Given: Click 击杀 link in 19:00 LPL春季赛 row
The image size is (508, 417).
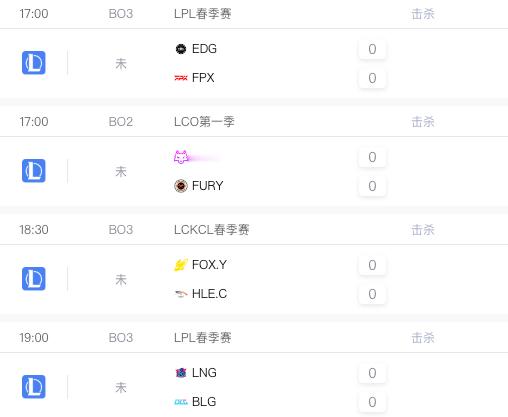Looking at the screenshot, I should tap(423, 338).
